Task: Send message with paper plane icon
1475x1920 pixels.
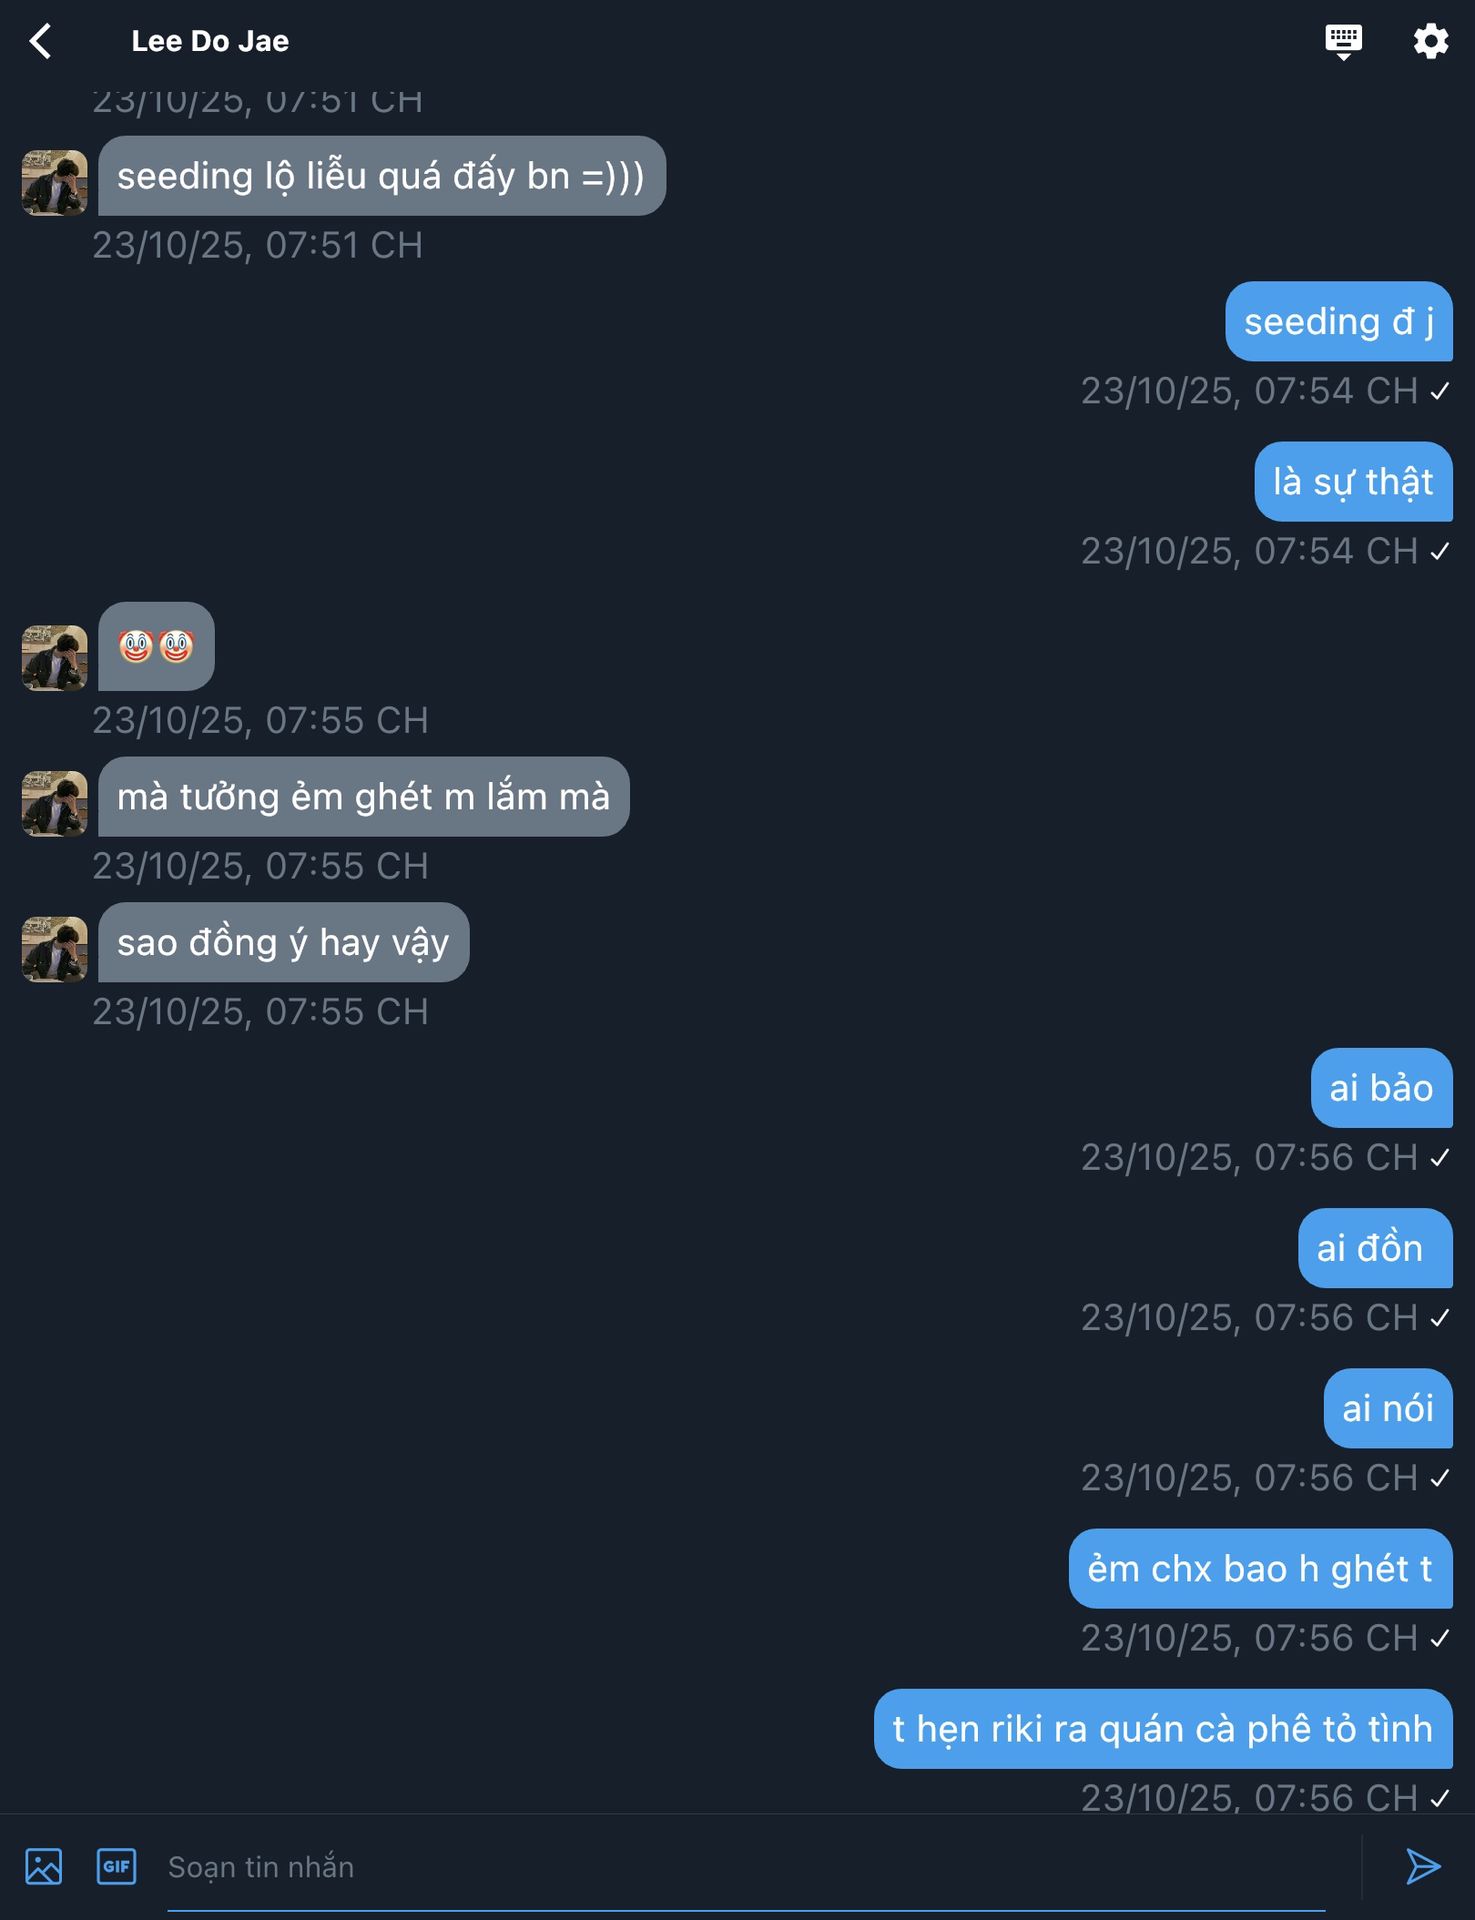Action: (1422, 1866)
